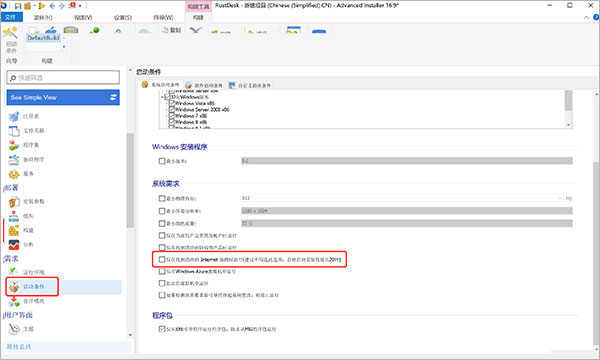Tick the Windows Azure virtual machine checkbox
Image resolution: width=600 pixels, height=360 pixels.
[x=162, y=271]
